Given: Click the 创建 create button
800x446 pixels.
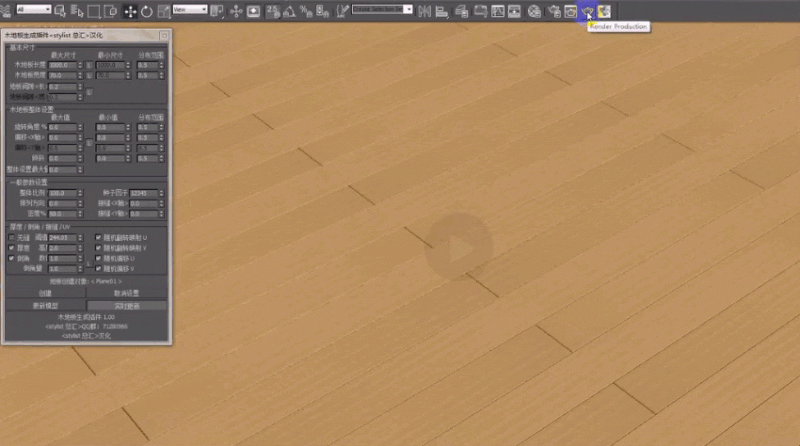Looking at the screenshot, I should (x=45, y=293).
